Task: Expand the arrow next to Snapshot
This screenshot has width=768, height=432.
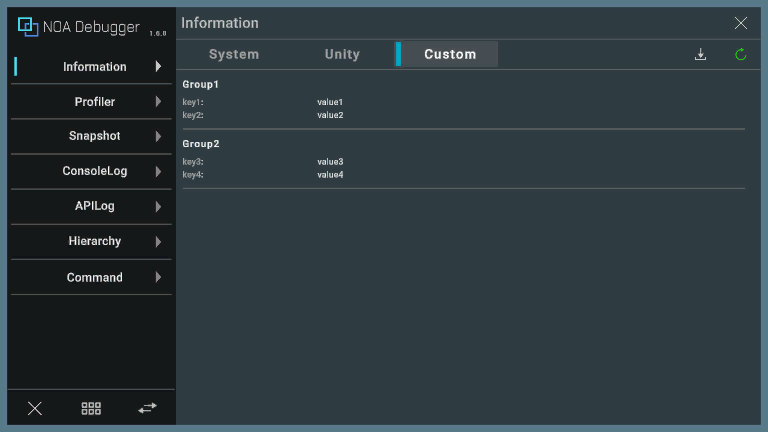Action: click(x=158, y=136)
